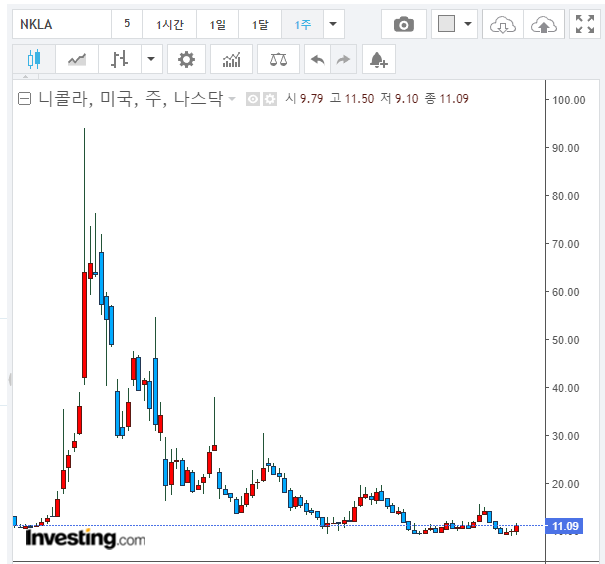Choose the bar chart style icon

pos(120,59)
